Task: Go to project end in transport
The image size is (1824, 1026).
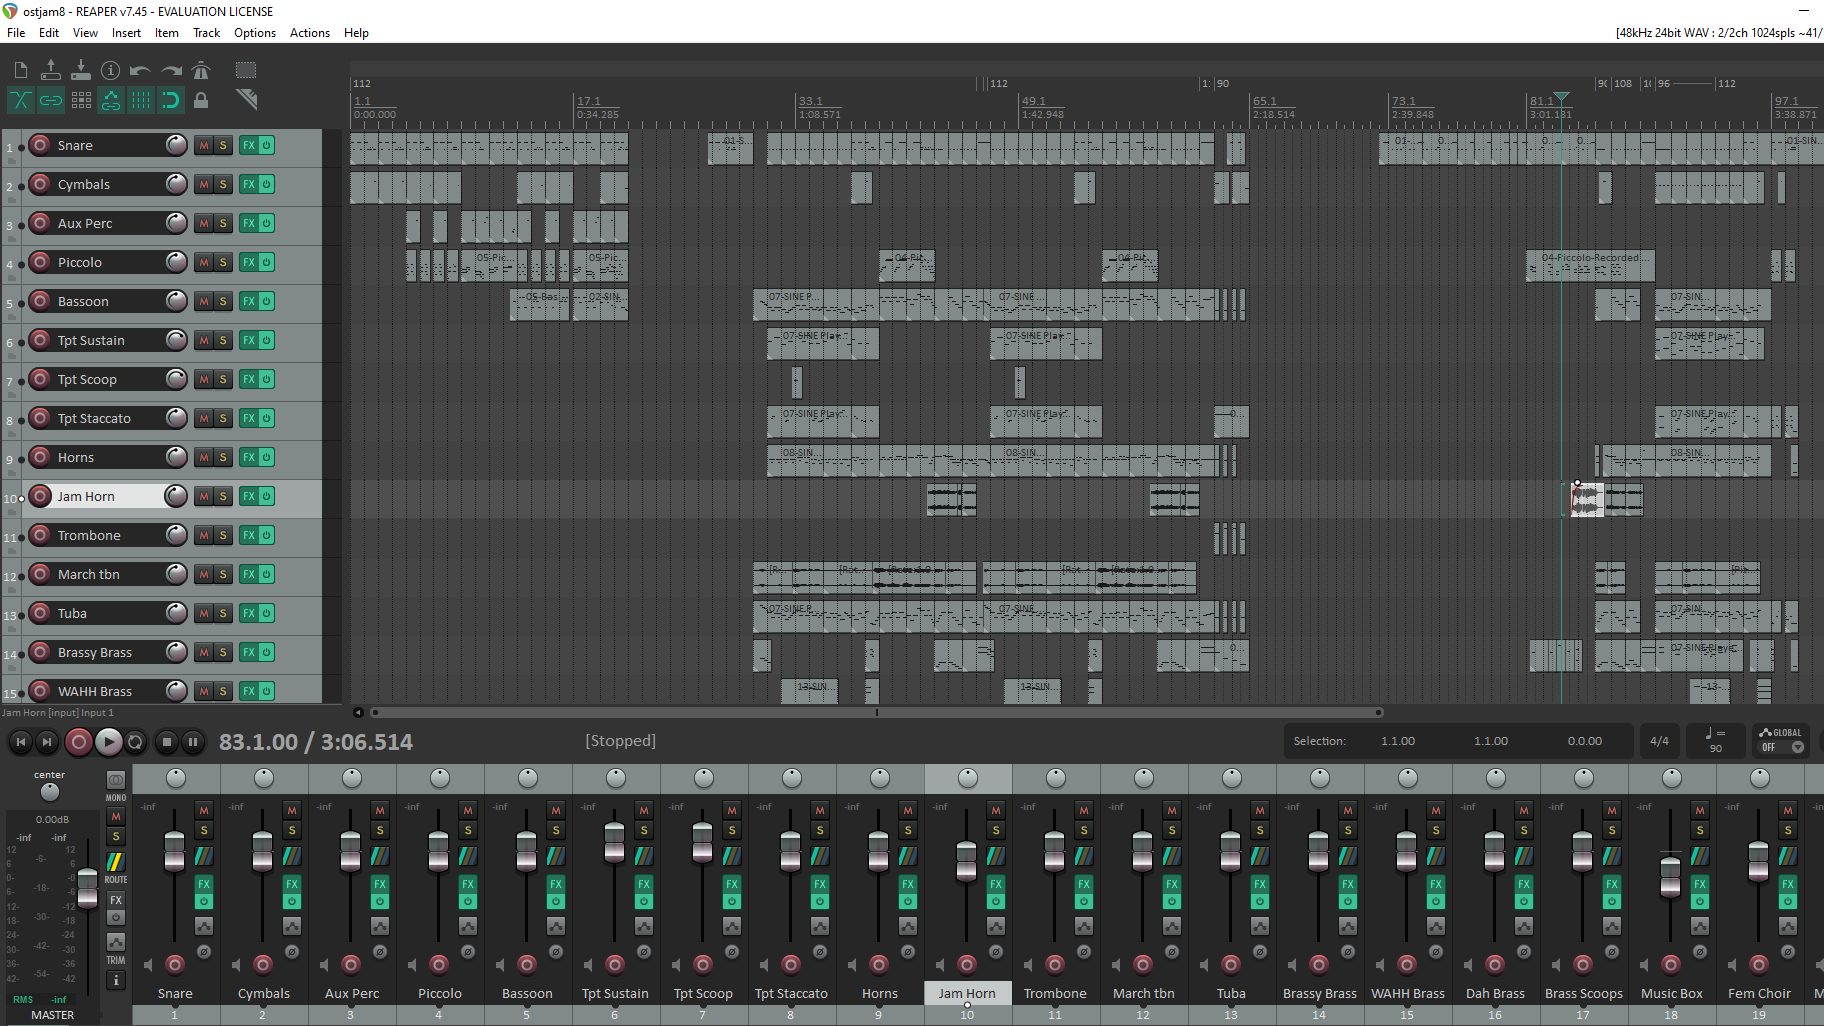Action: pos(46,742)
